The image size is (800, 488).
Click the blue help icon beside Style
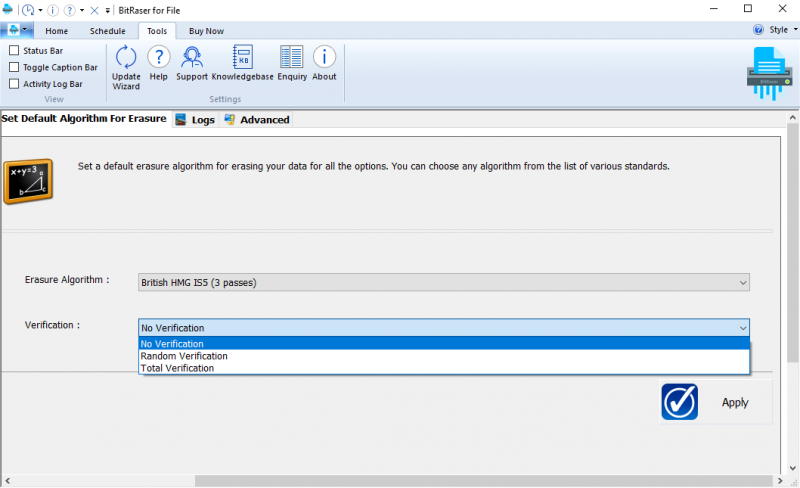[x=758, y=30]
